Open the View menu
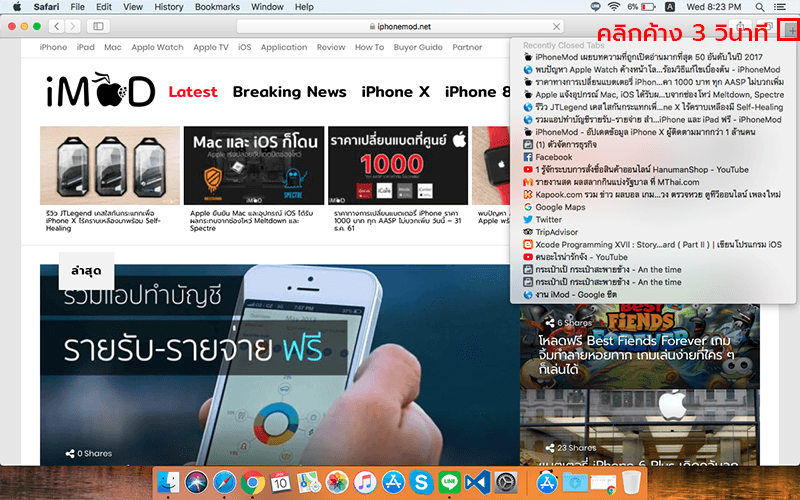 (133, 7)
